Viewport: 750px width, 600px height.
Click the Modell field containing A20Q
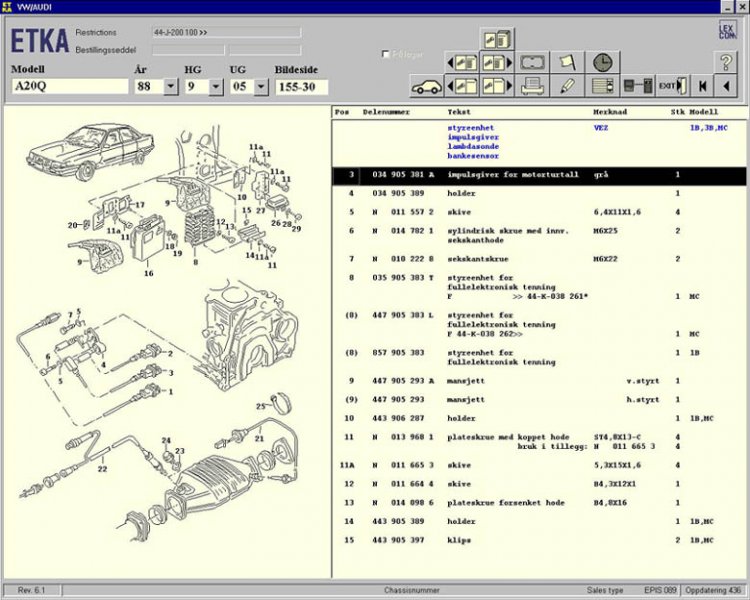68,87
